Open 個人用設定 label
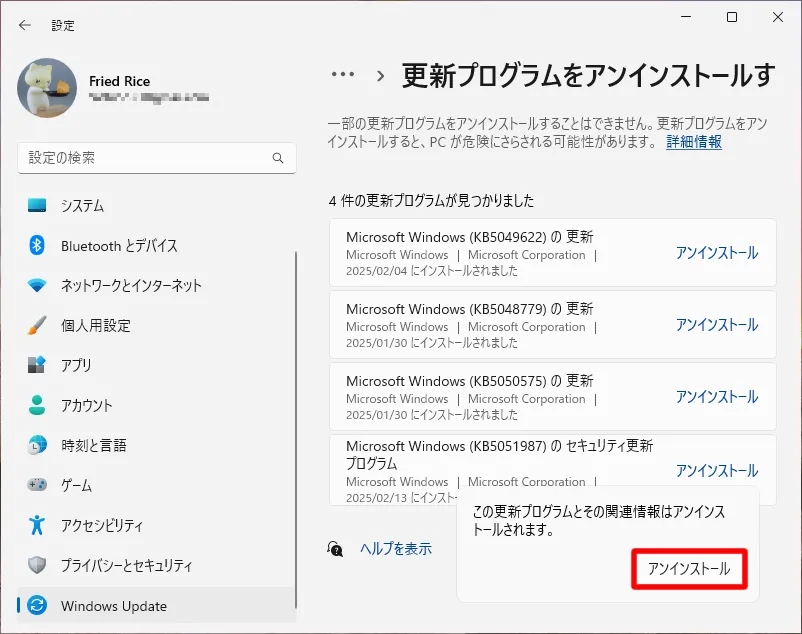Image resolution: width=802 pixels, height=634 pixels. pos(96,325)
